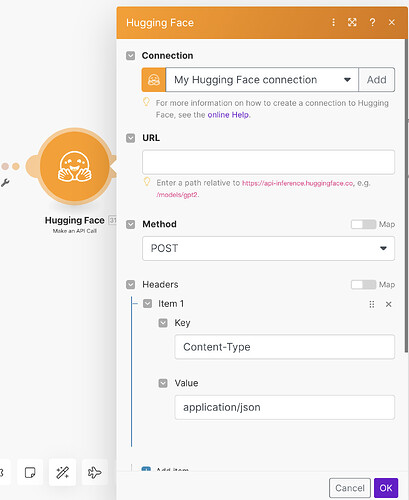
Task: Click the wrench icon beside the module
Action: coord(5,183)
